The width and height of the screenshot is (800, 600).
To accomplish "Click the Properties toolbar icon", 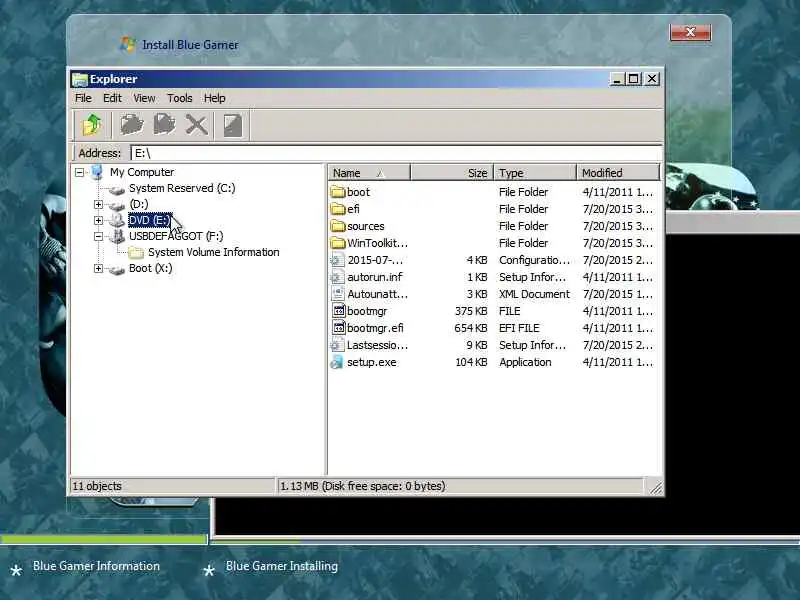I will tap(233, 125).
